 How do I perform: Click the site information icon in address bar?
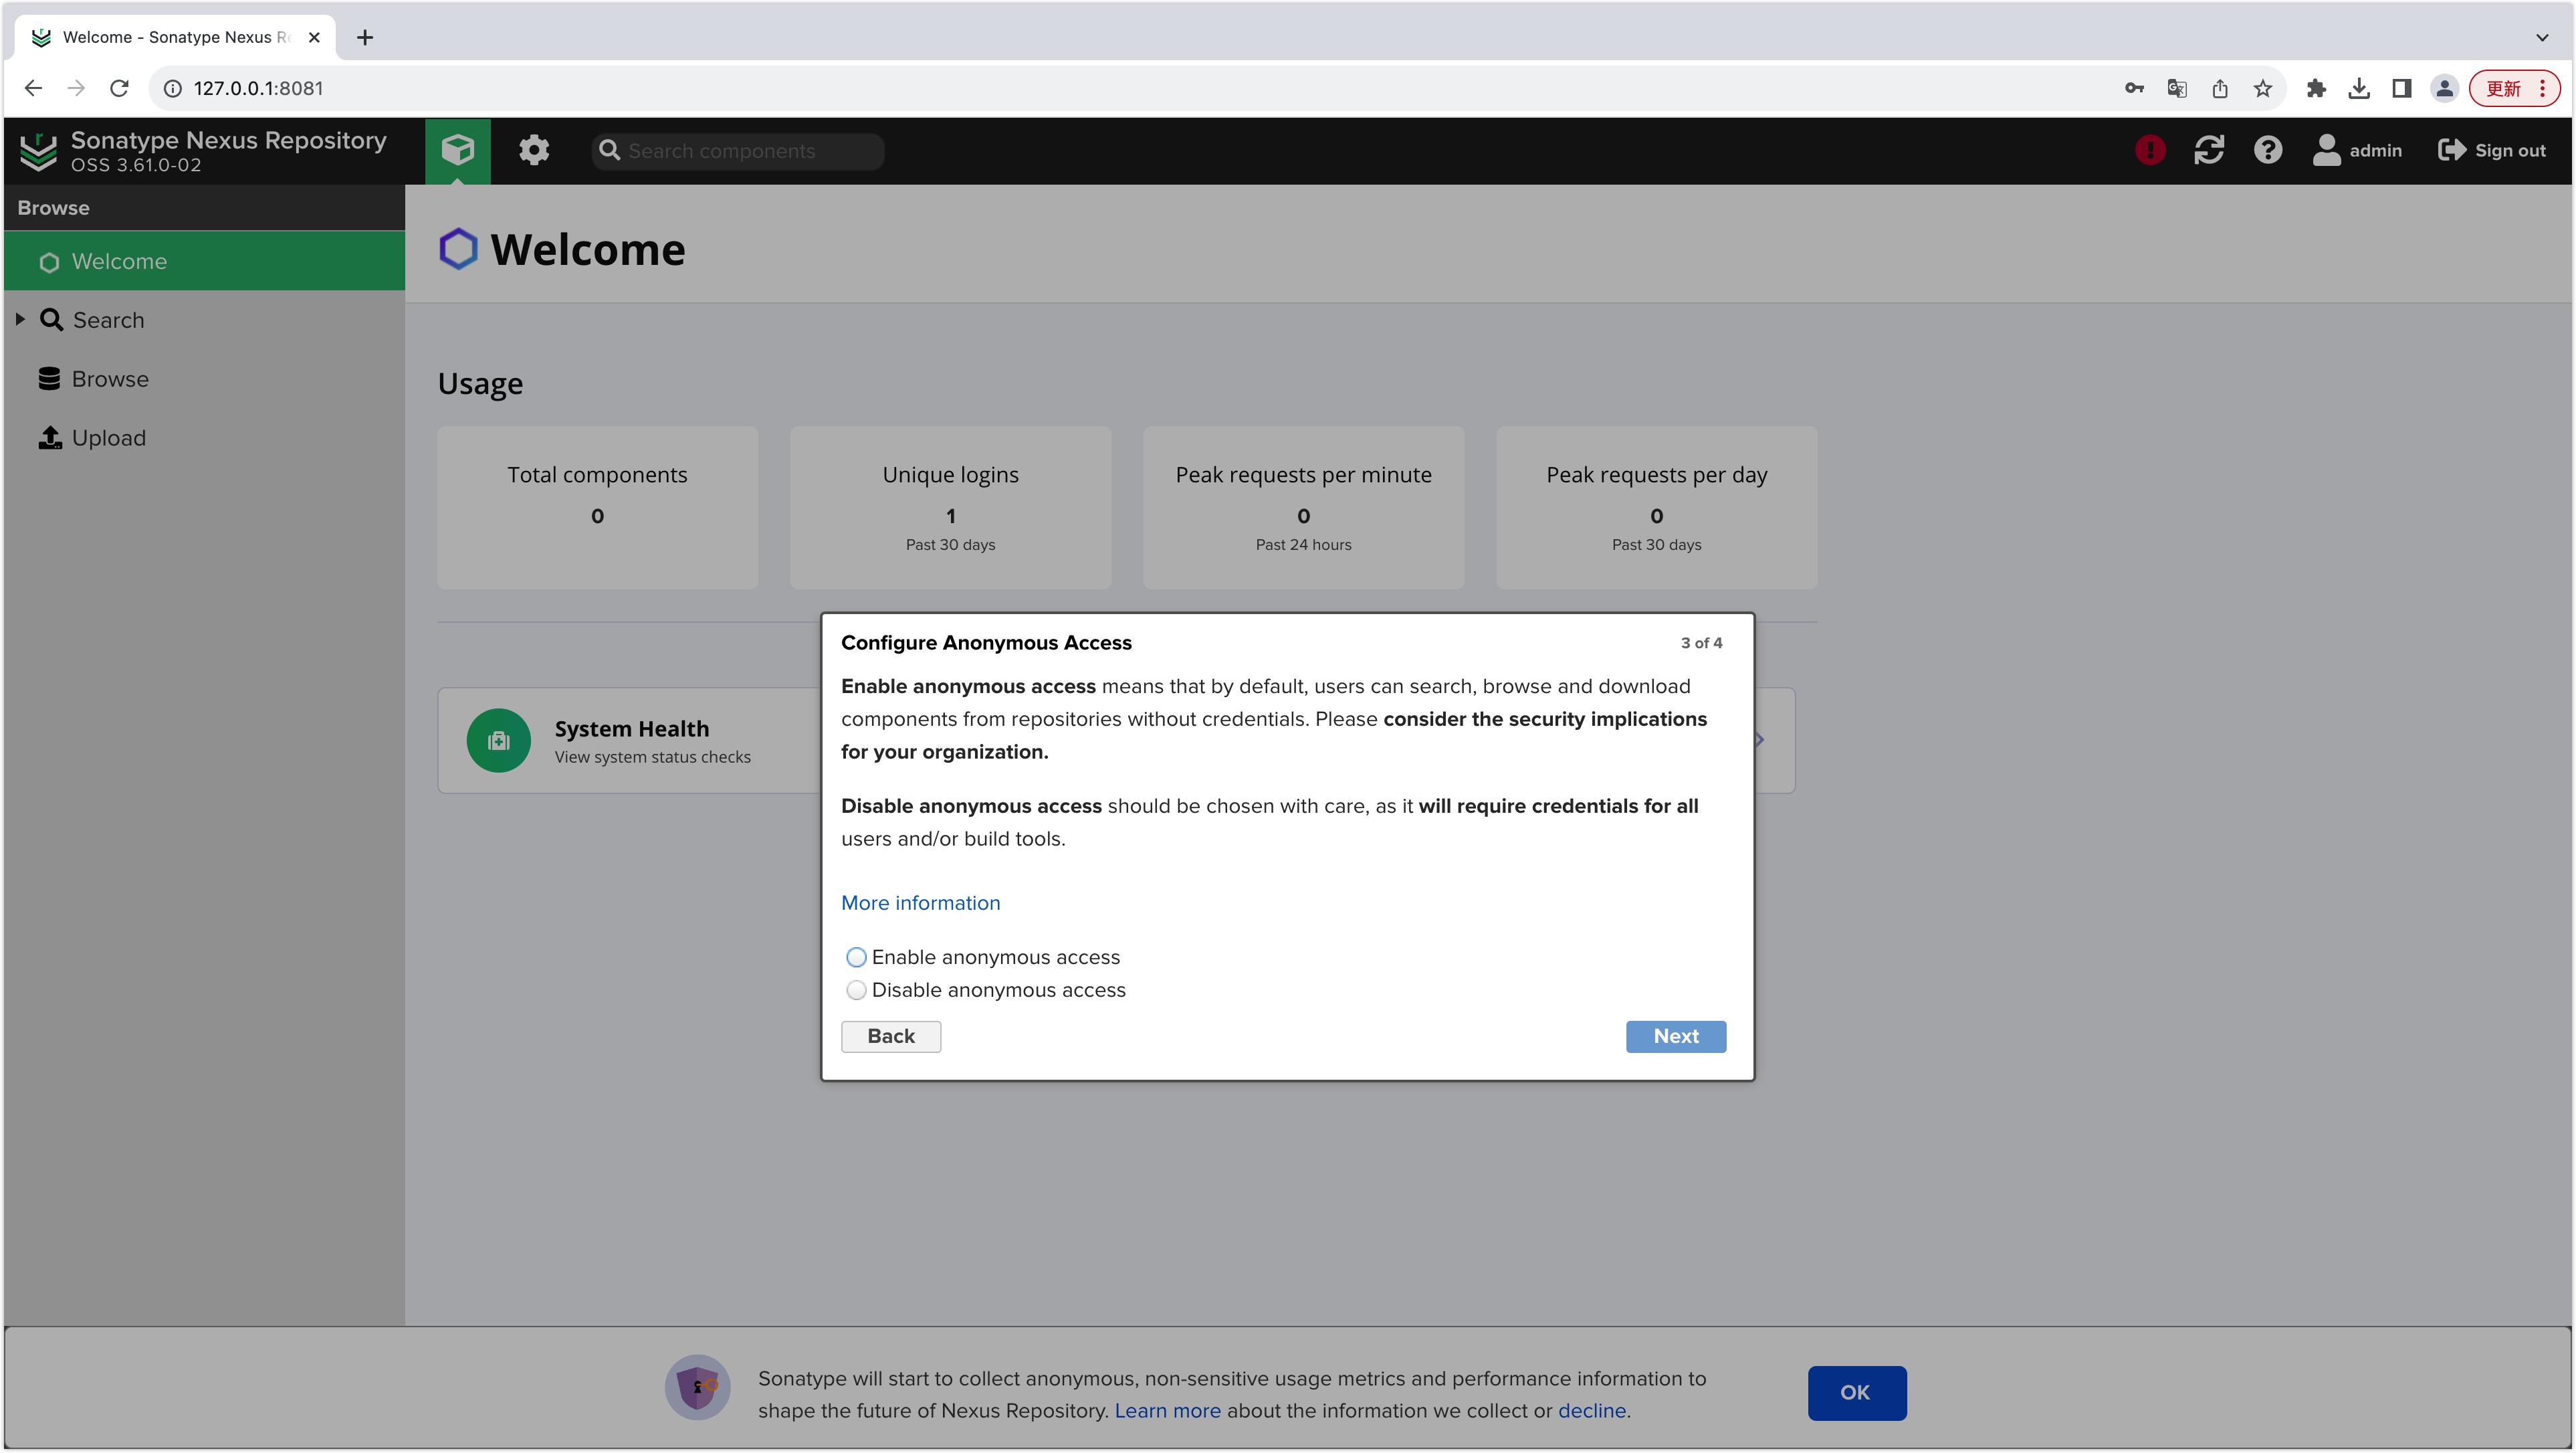coord(172,88)
